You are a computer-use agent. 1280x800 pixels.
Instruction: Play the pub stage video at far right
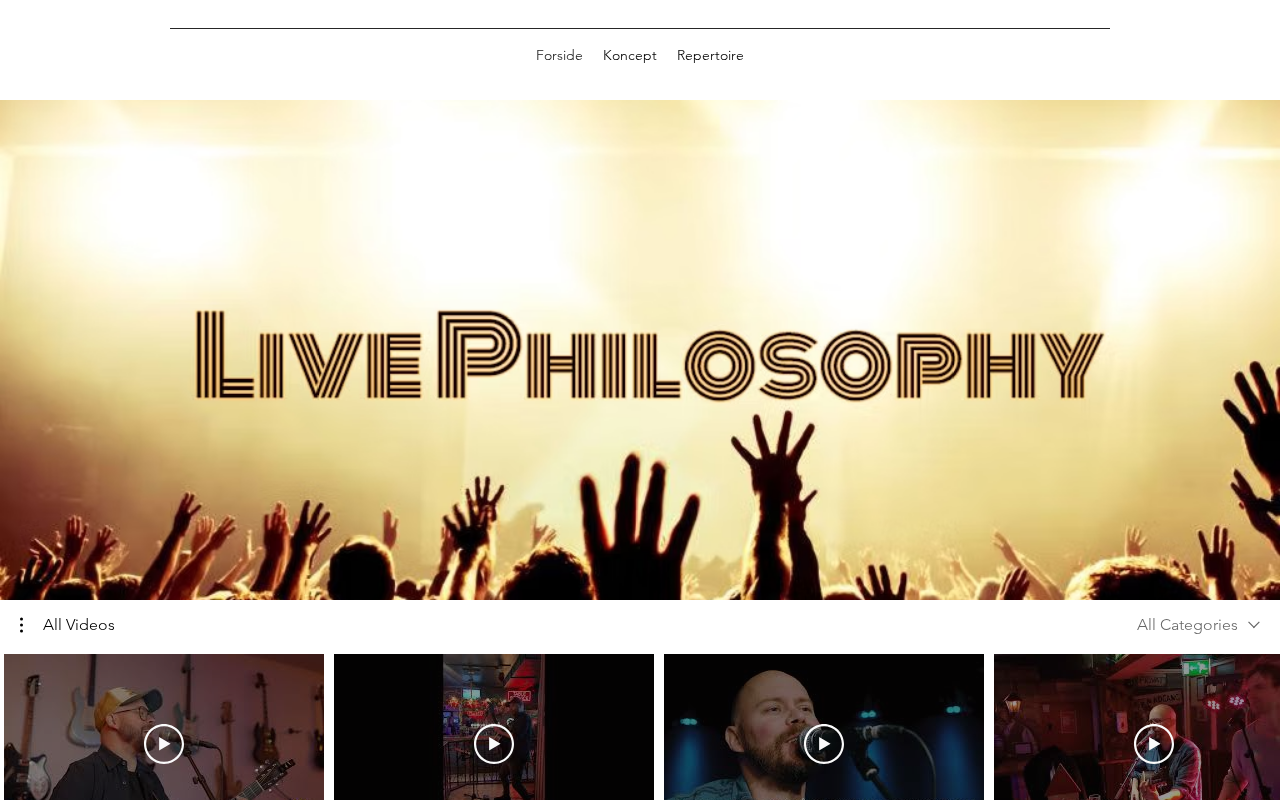pos(1154,744)
